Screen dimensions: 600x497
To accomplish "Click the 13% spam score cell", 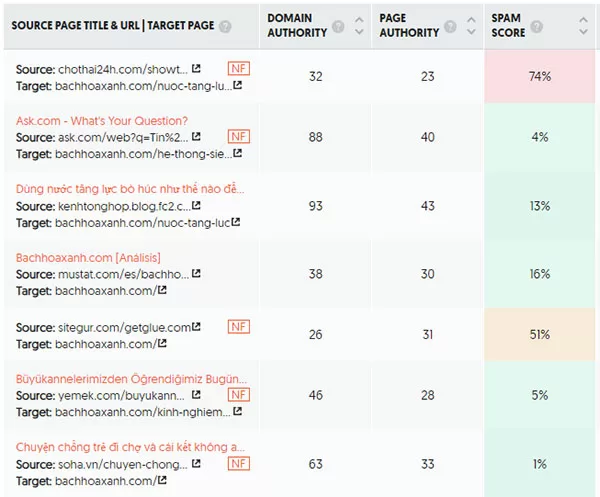I will click(x=540, y=206).
